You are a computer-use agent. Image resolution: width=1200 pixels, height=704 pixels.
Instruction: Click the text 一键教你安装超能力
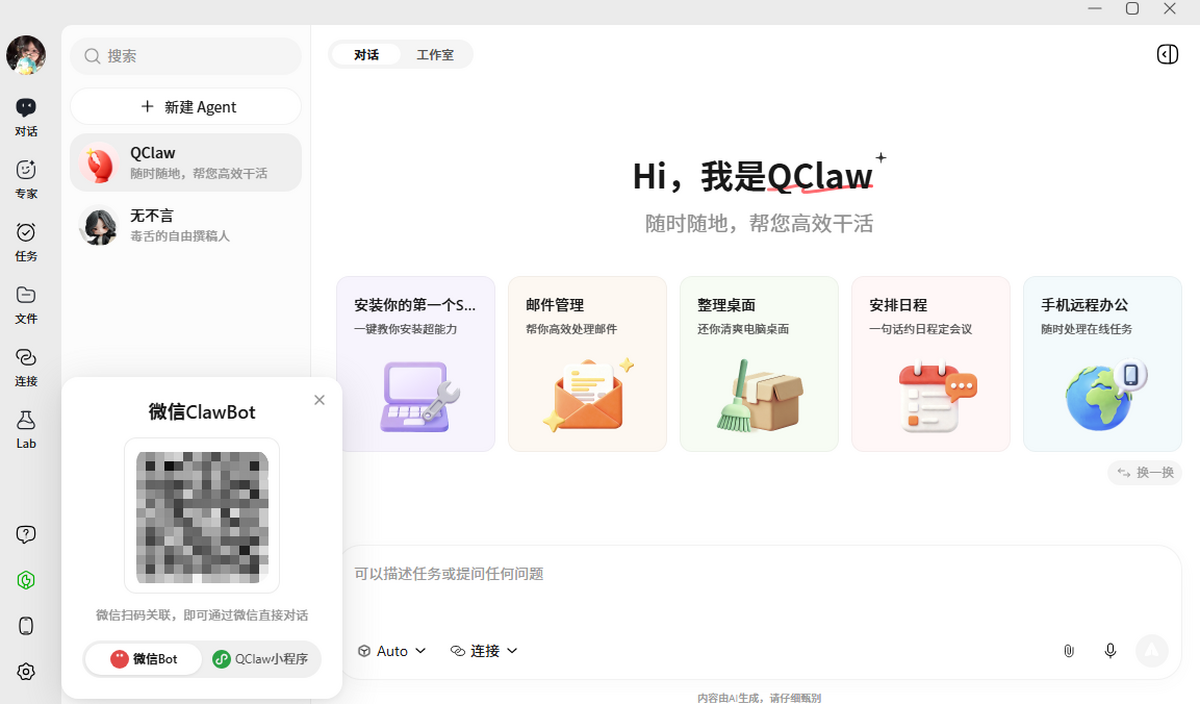pyautogui.click(x=406, y=329)
